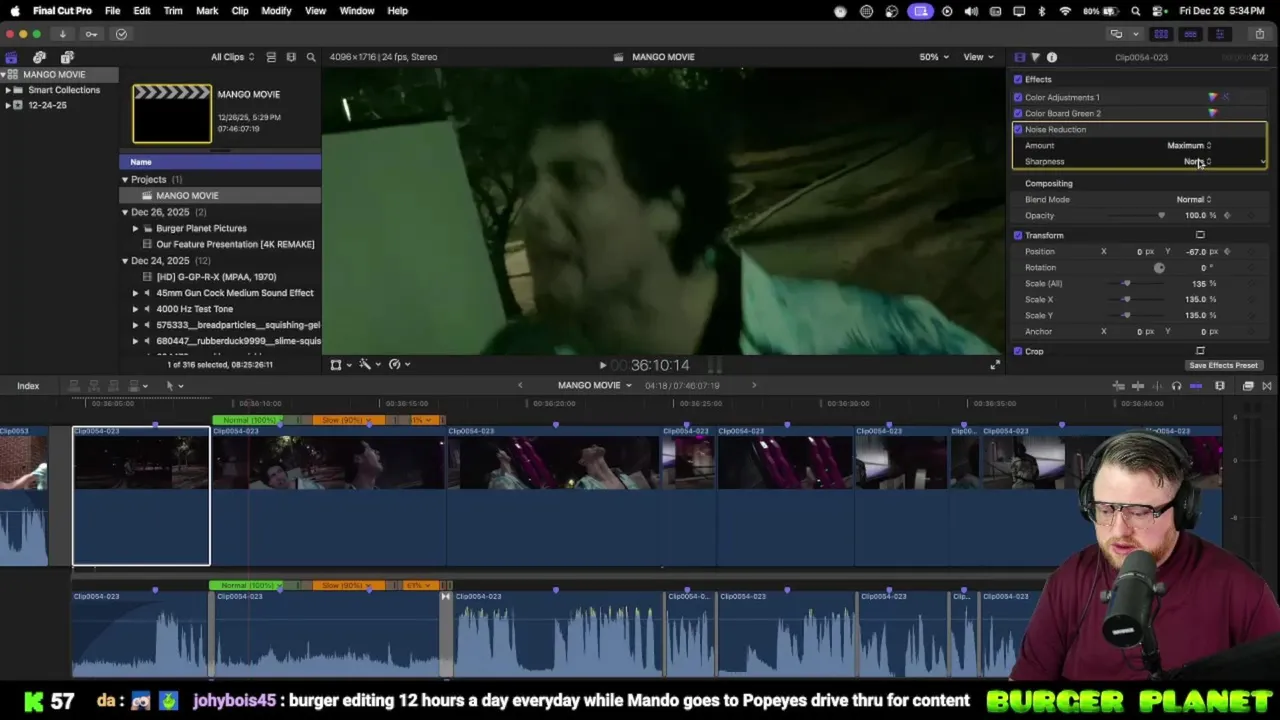Open the color inspector triangle icon
The image size is (1280, 720).
(1035, 57)
